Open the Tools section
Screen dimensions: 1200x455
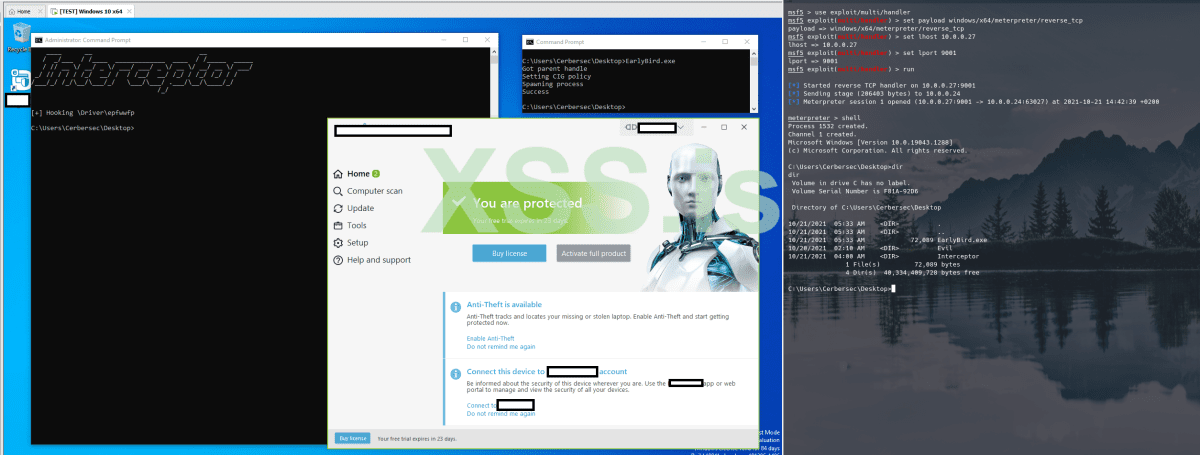[x=350, y=226]
